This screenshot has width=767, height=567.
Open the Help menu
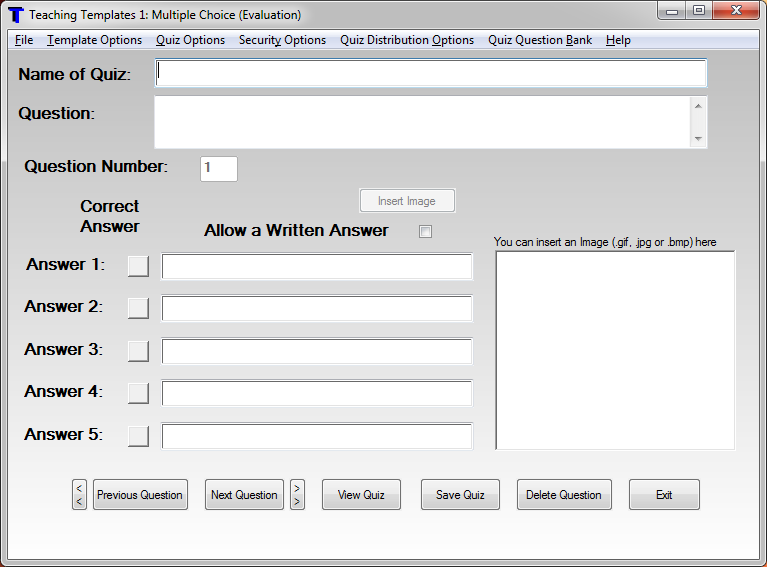pos(618,40)
